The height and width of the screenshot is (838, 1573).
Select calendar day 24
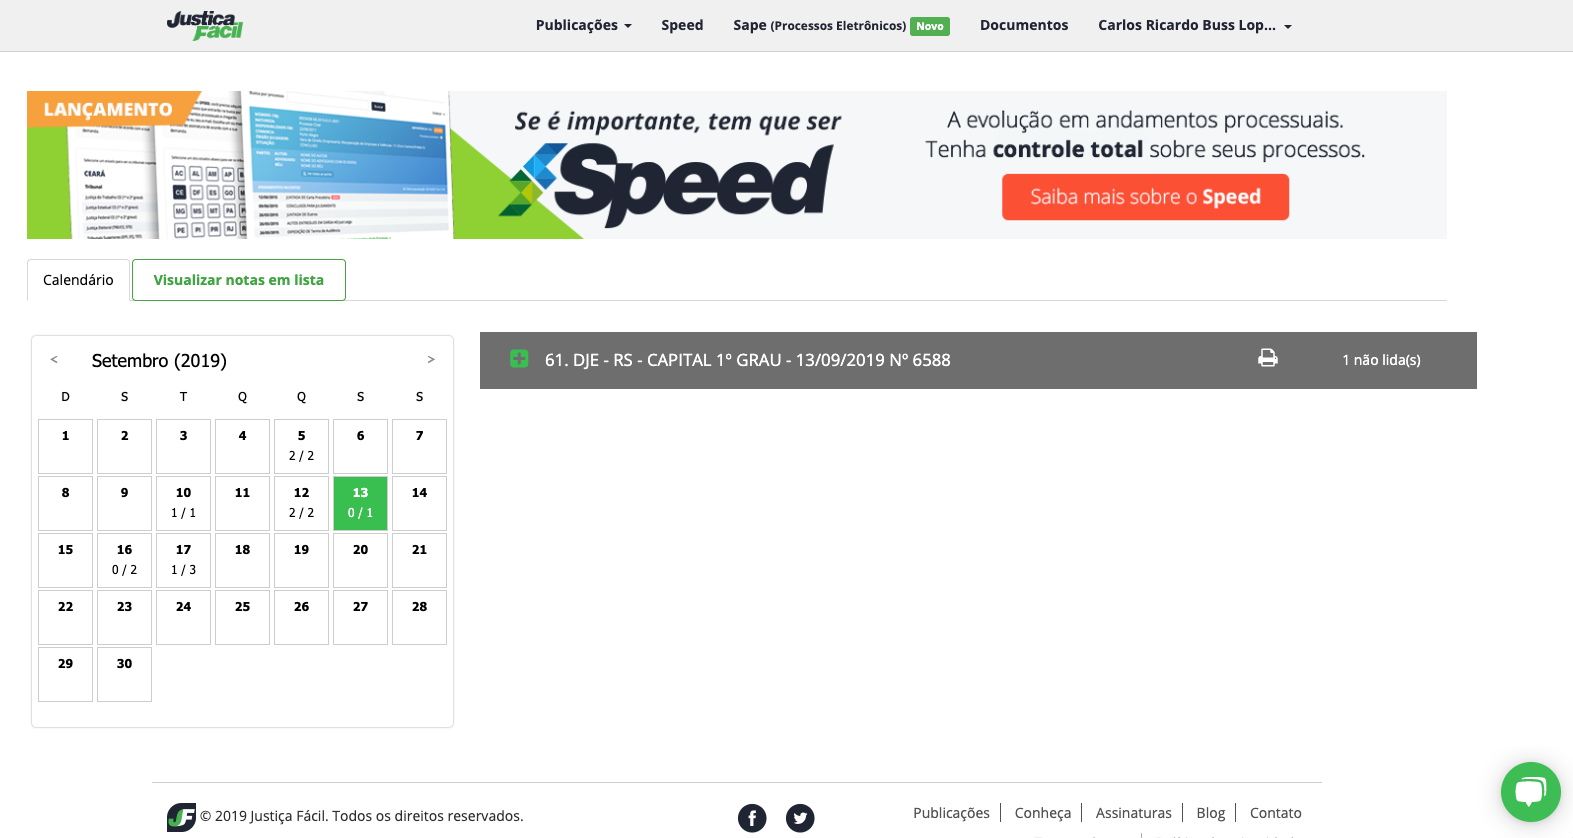pos(183,617)
